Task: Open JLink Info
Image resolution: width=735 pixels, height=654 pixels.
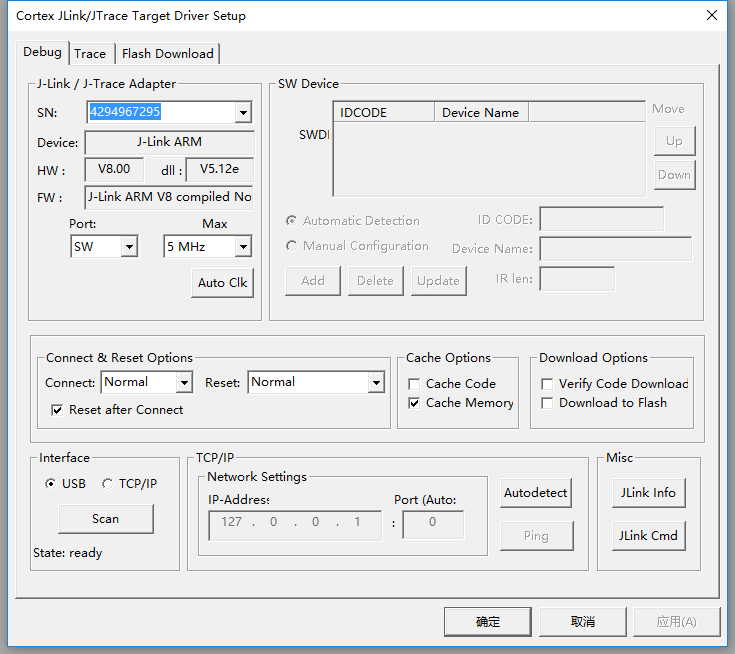Action: [648, 493]
